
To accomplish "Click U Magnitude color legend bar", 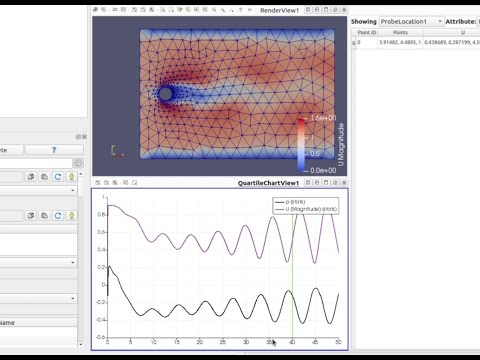I will click(x=301, y=145).
